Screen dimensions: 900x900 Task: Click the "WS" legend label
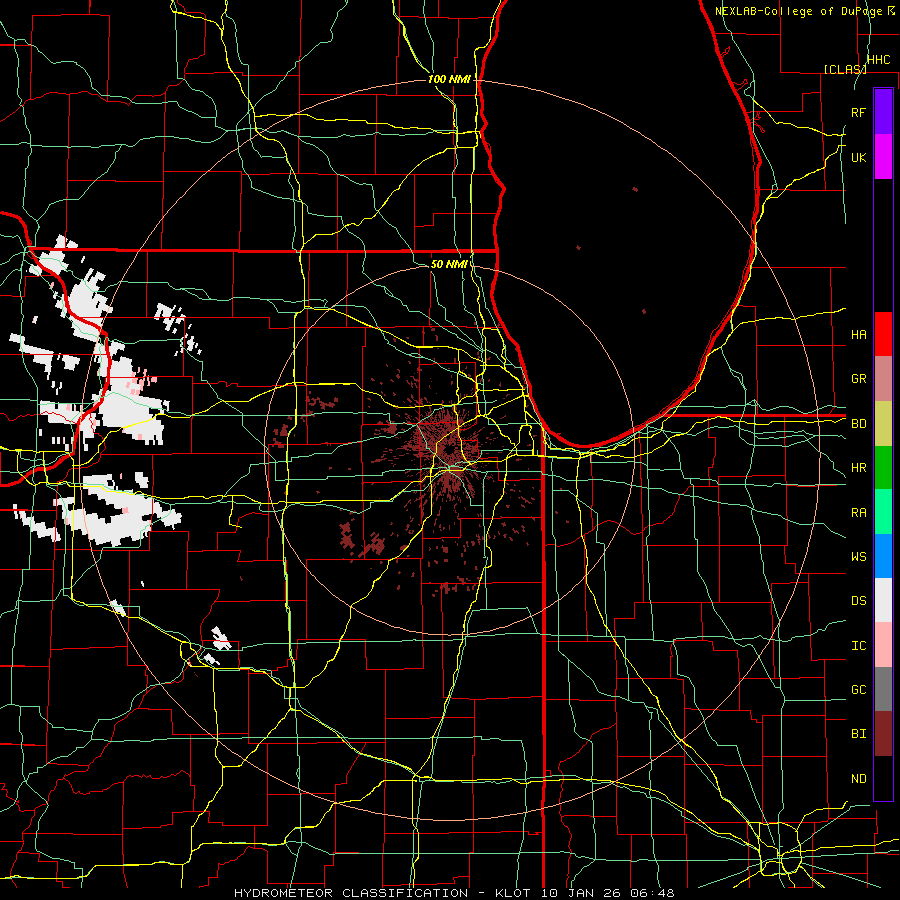[x=858, y=557]
